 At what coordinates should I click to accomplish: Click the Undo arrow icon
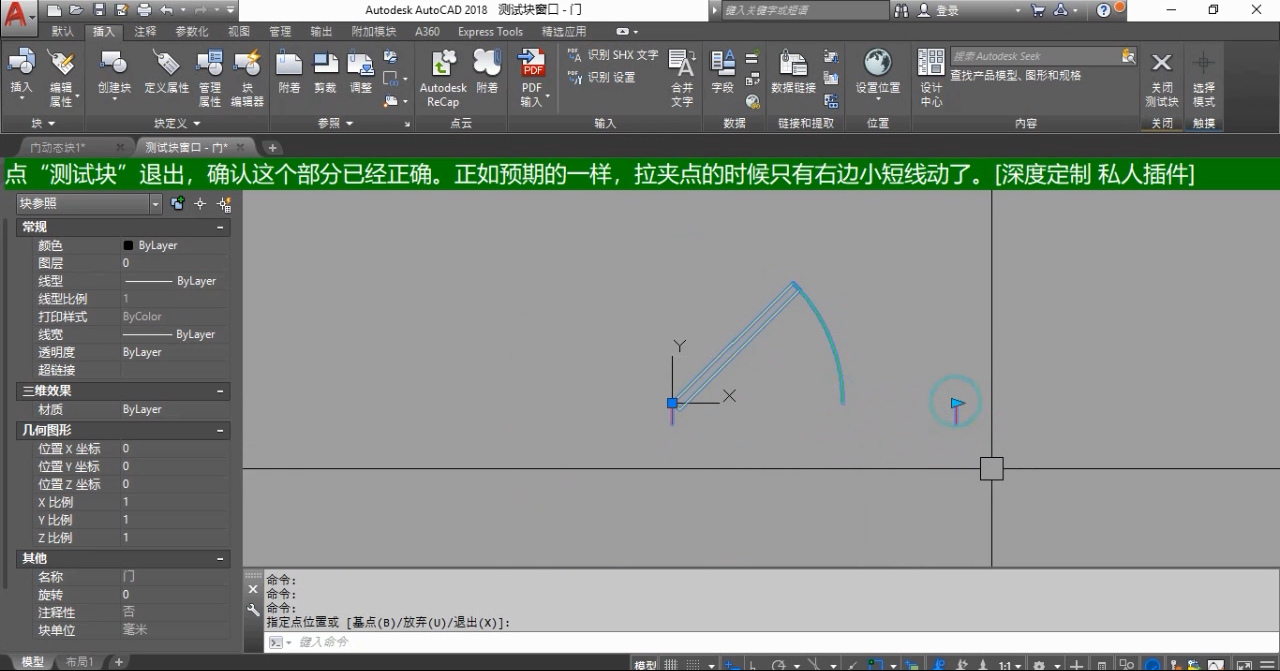166,10
